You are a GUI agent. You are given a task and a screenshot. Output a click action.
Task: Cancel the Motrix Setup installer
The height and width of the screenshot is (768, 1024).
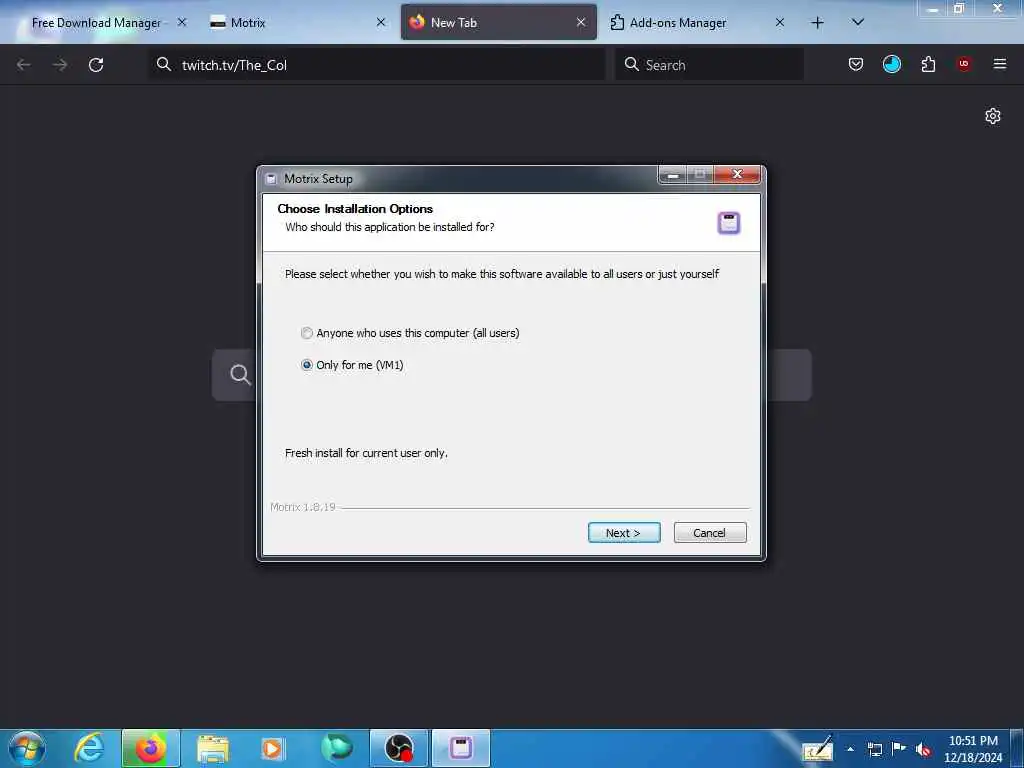[x=710, y=533]
